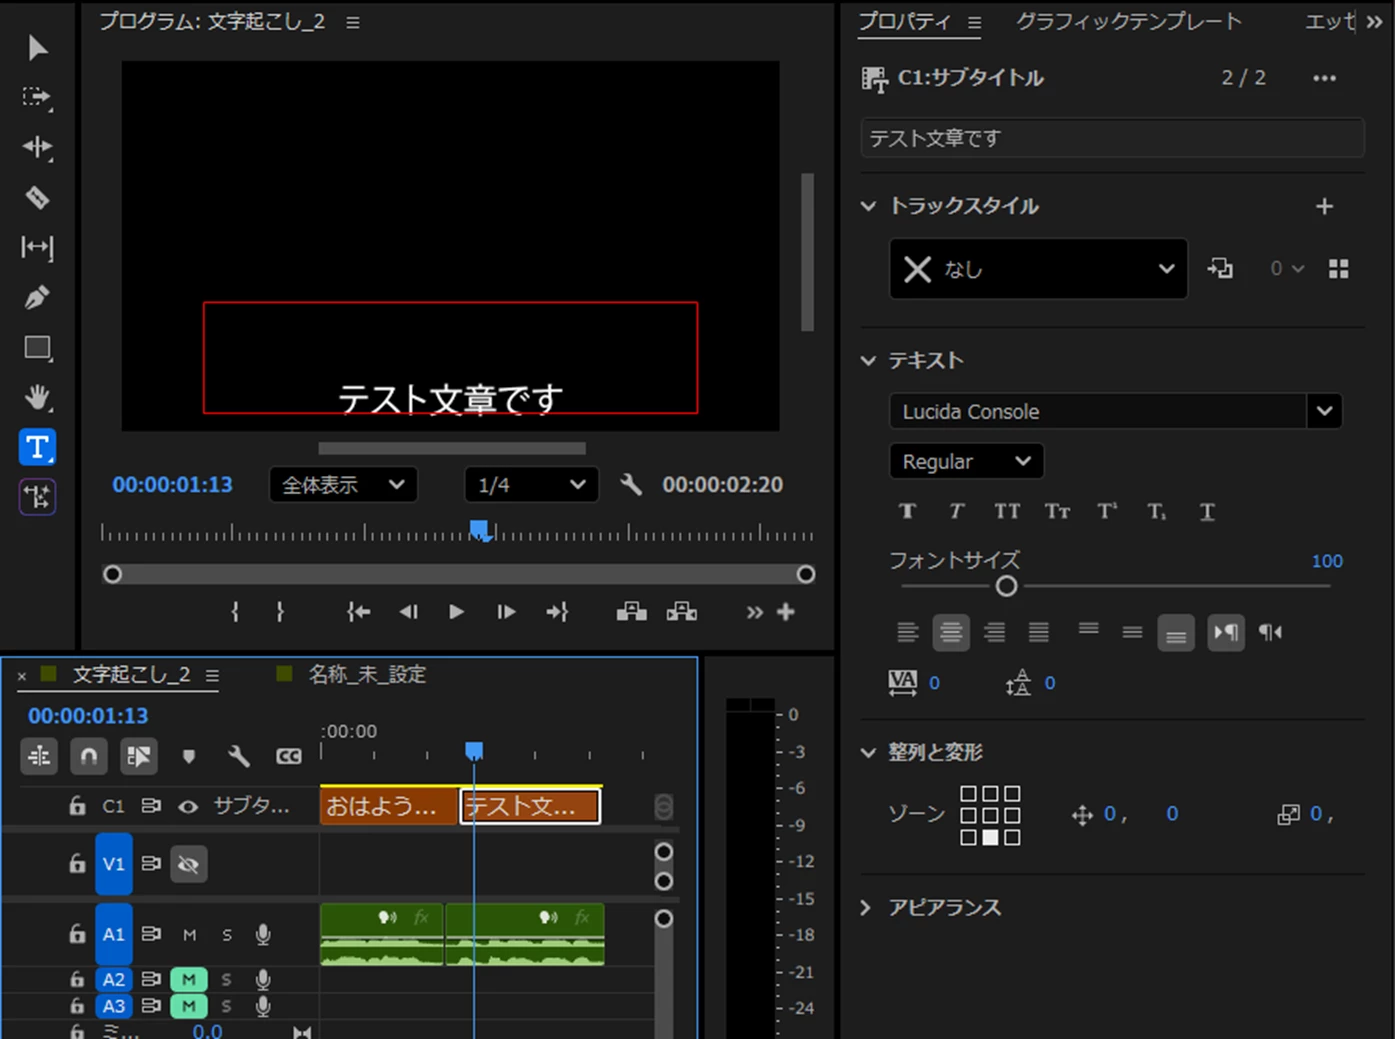Mute track A2
The height and width of the screenshot is (1039, 1395).
[189, 979]
